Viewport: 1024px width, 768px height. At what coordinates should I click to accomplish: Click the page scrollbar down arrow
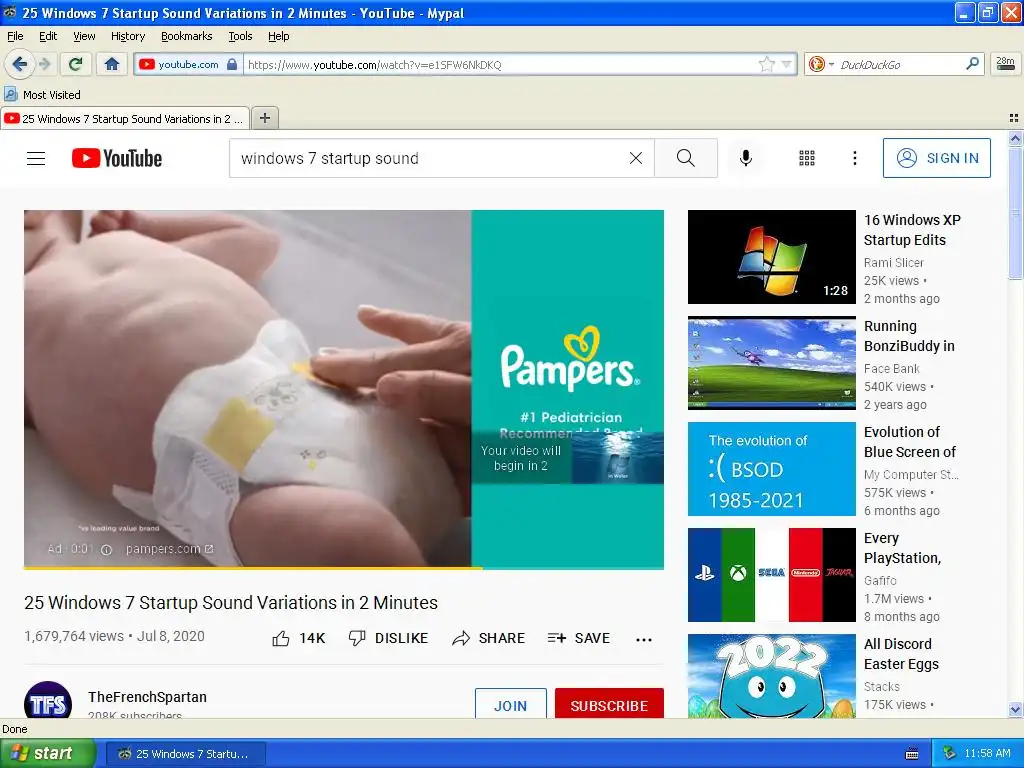(x=1015, y=709)
